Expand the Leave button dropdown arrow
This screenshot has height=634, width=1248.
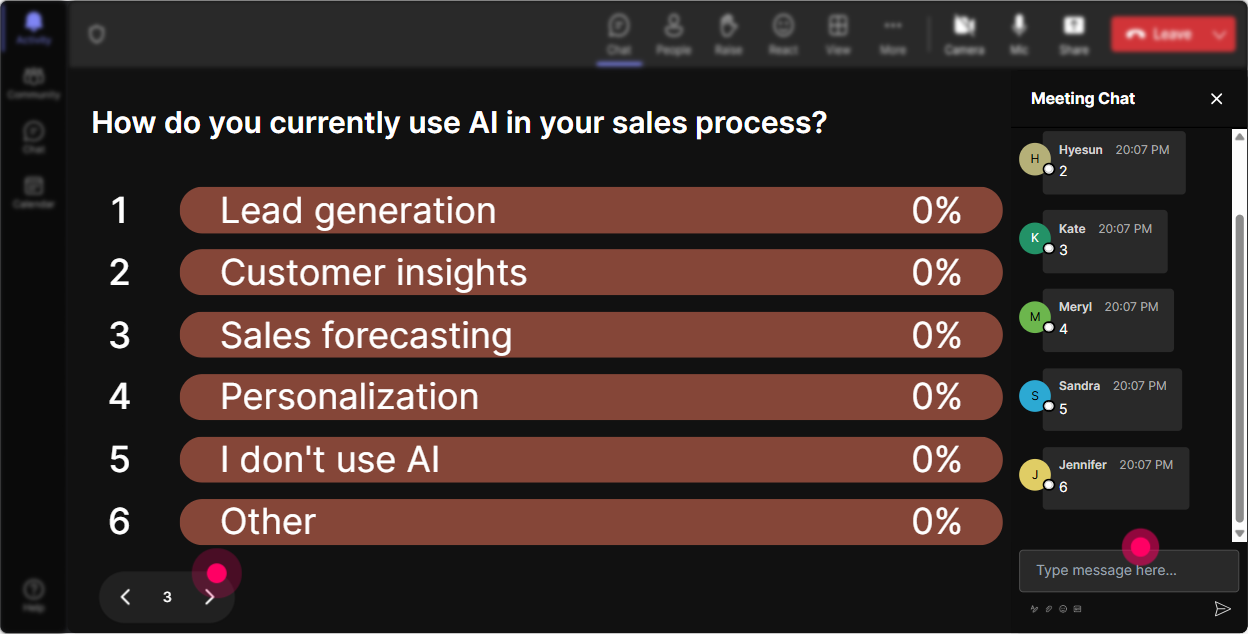point(1219,34)
